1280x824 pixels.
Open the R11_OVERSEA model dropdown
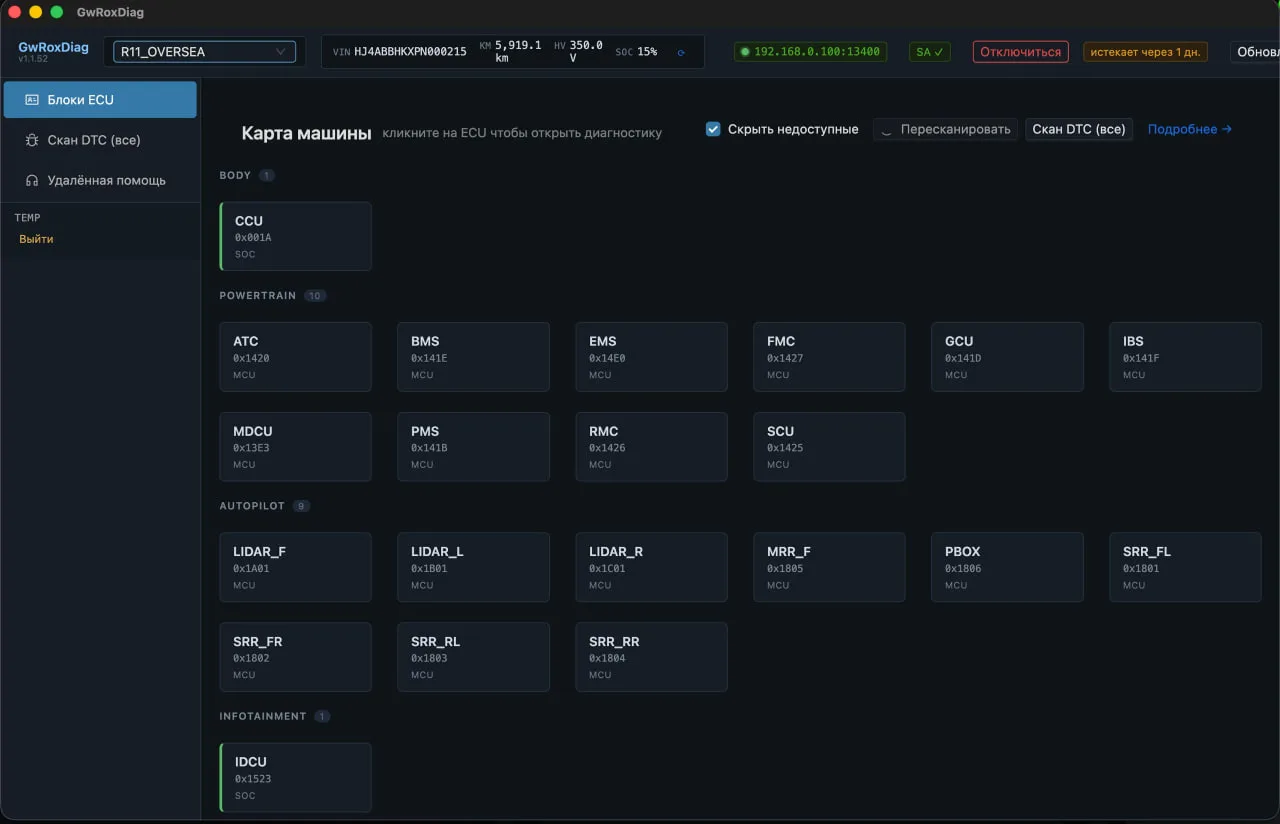pyautogui.click(x=204, y=52)
